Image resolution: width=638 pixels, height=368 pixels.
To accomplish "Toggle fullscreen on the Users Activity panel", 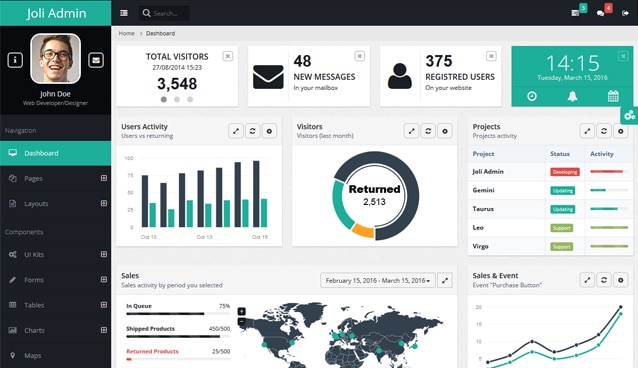I will click(236, 131).
